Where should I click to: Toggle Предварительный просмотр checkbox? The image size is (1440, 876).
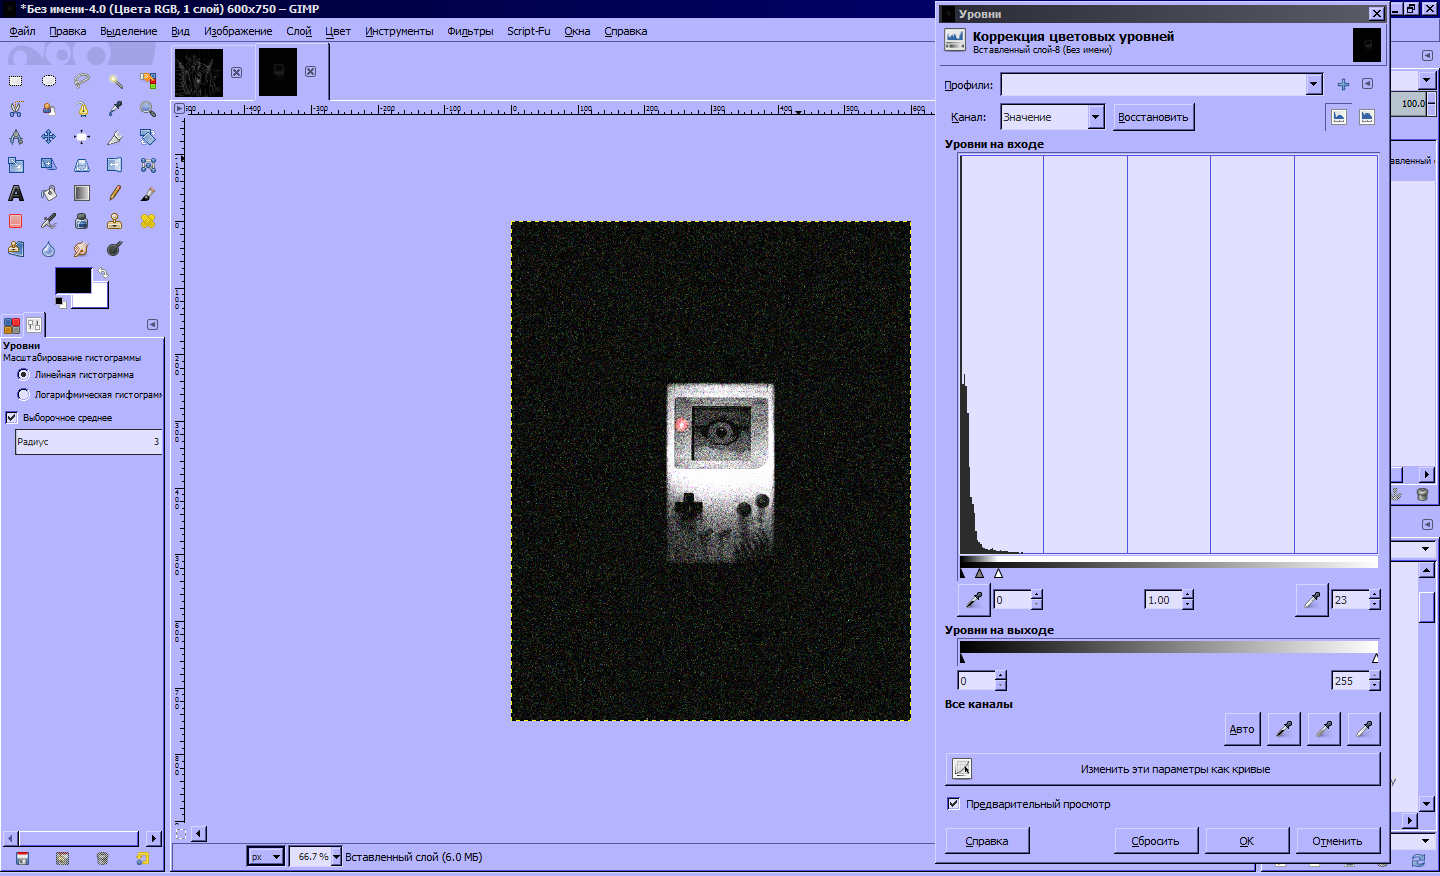(x=953, y=803)
